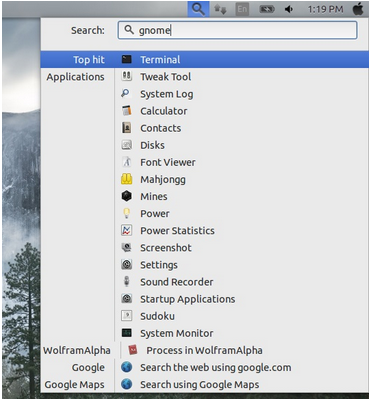Image resolution: width=371 pixels, height=399 pixels.
Task: Click the Mahjongg text label
Action: point(163,180)
